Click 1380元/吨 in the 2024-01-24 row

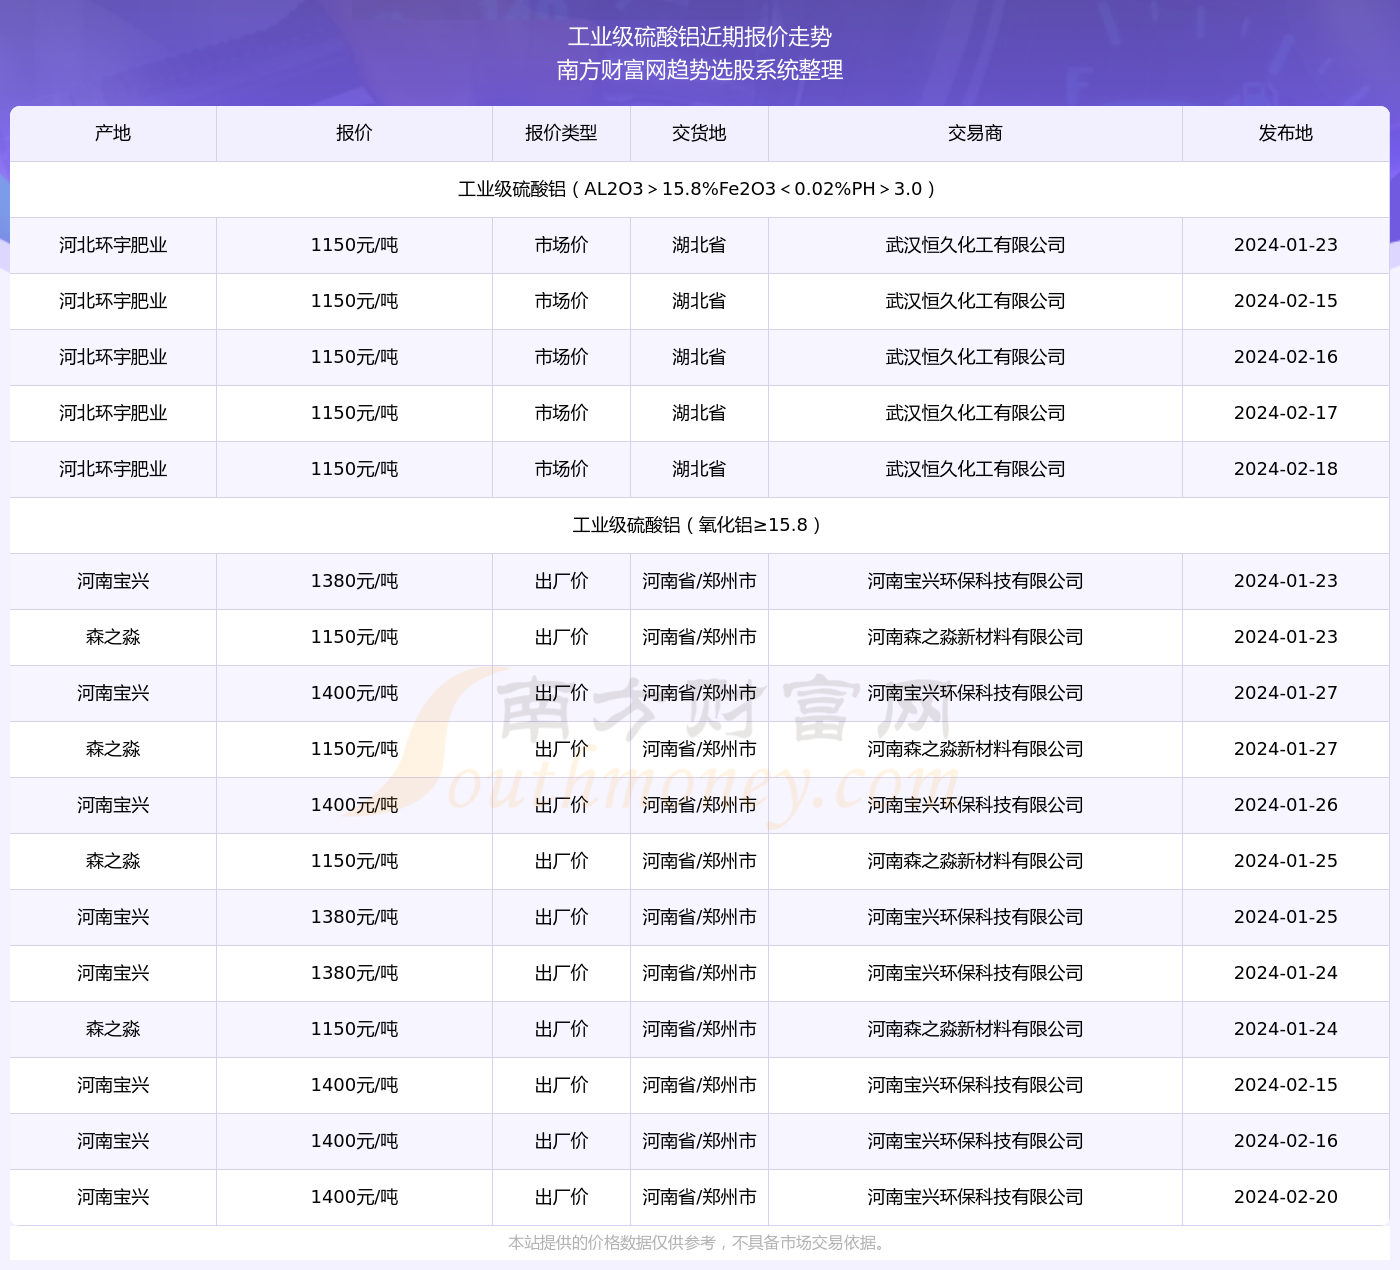pos(354,973)
